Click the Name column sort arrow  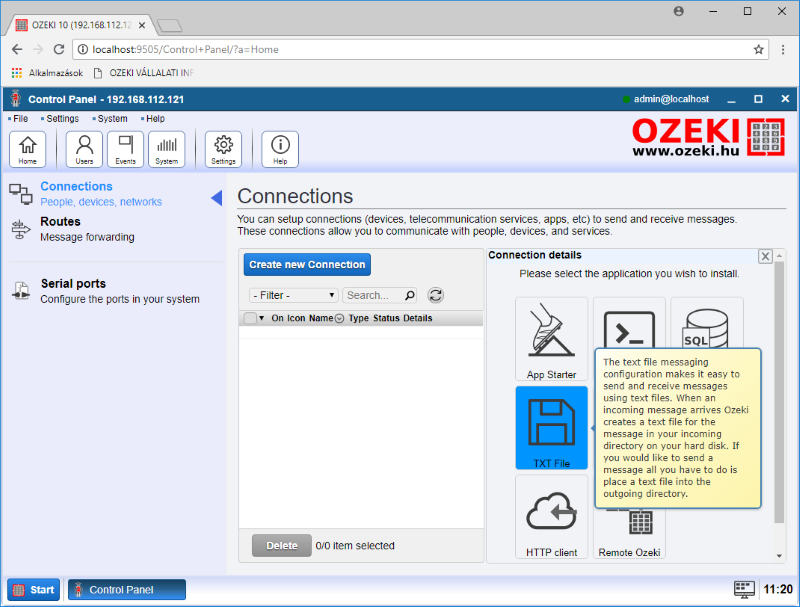pos(339,318)
